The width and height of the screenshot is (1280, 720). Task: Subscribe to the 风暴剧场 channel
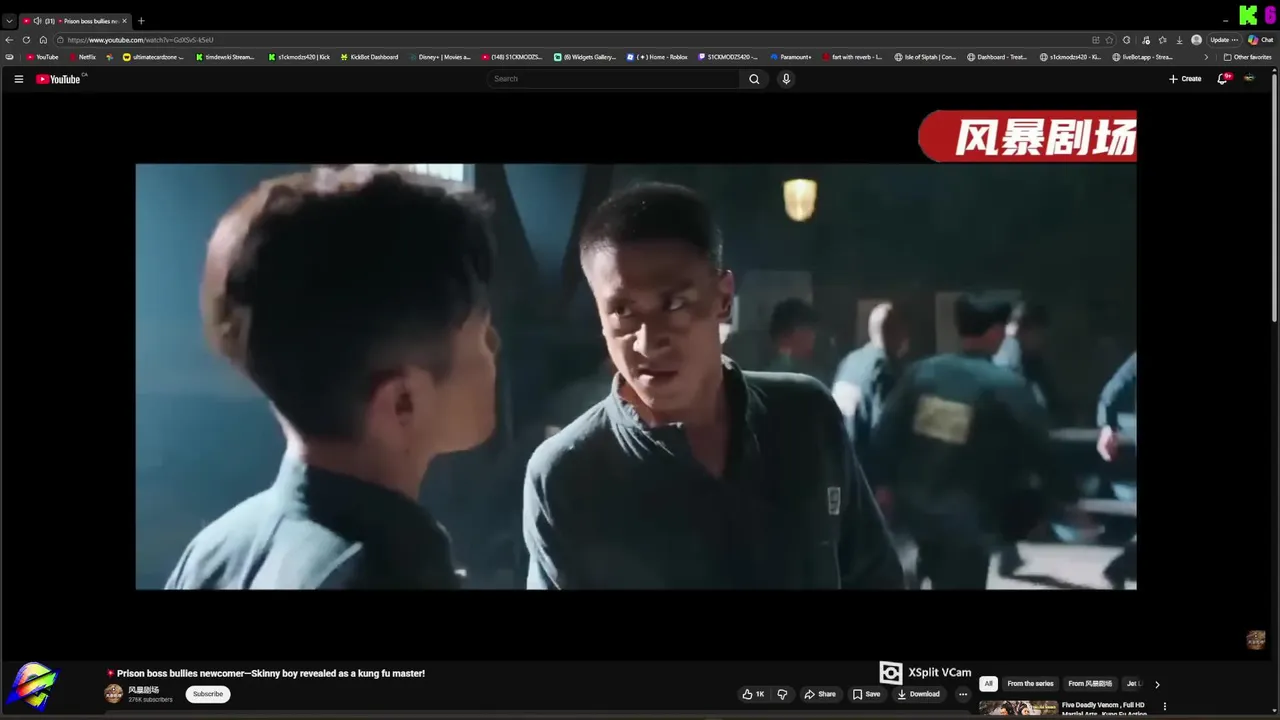208,694
